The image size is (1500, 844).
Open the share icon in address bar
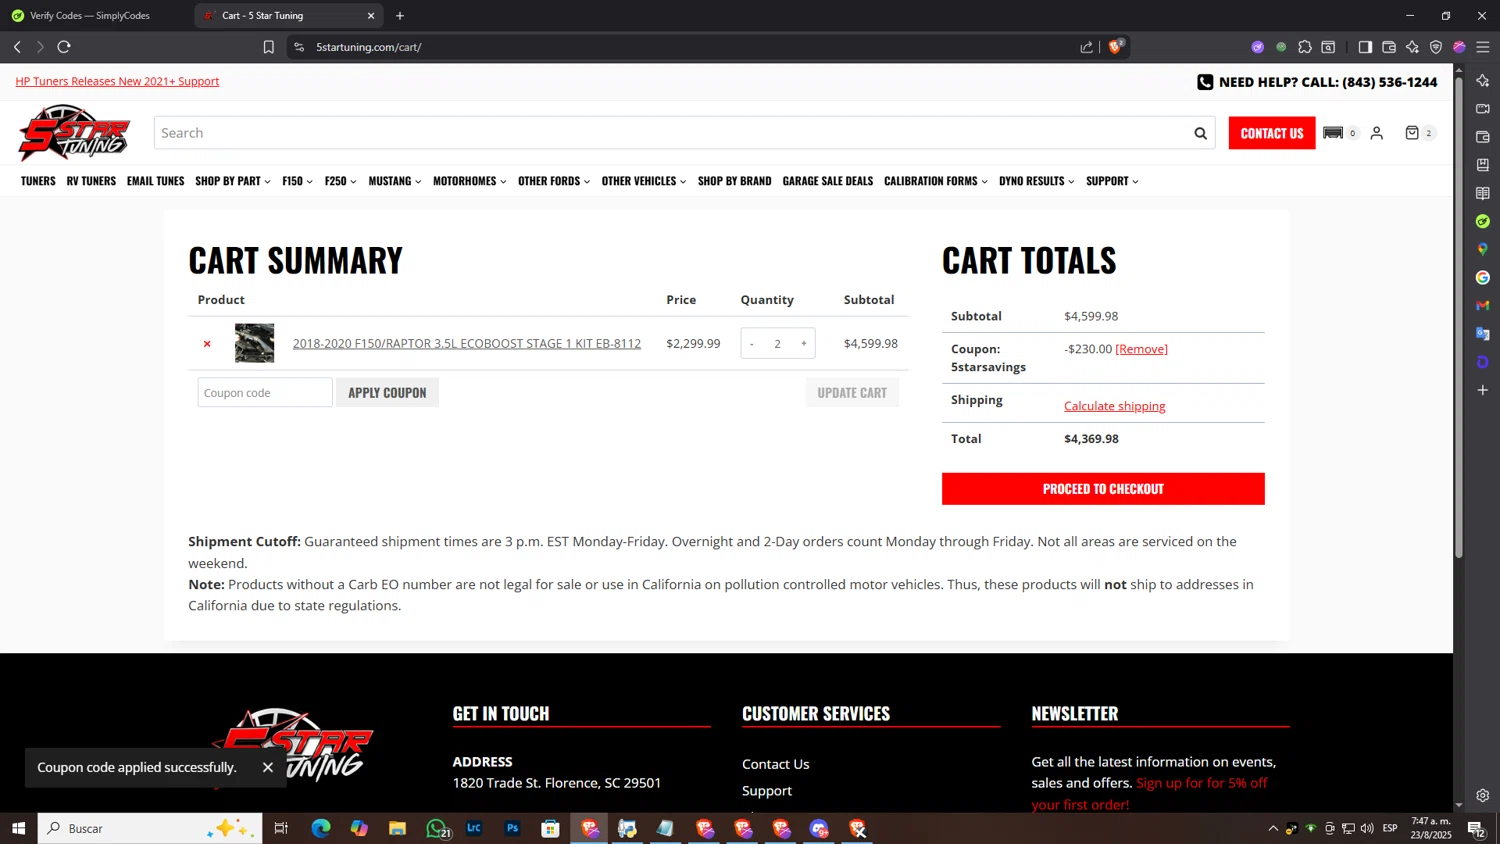pos(1087,47)
